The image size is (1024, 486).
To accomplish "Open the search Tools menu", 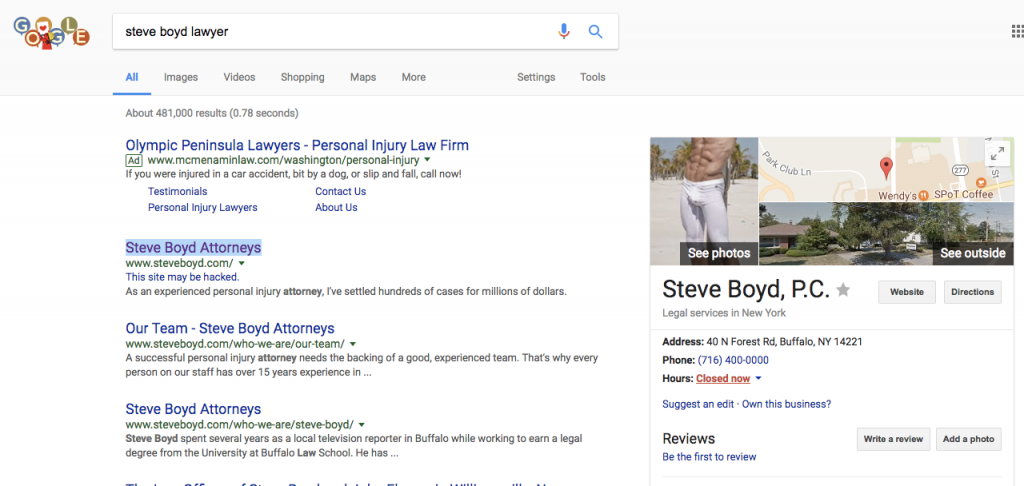I will click(592, 77).
